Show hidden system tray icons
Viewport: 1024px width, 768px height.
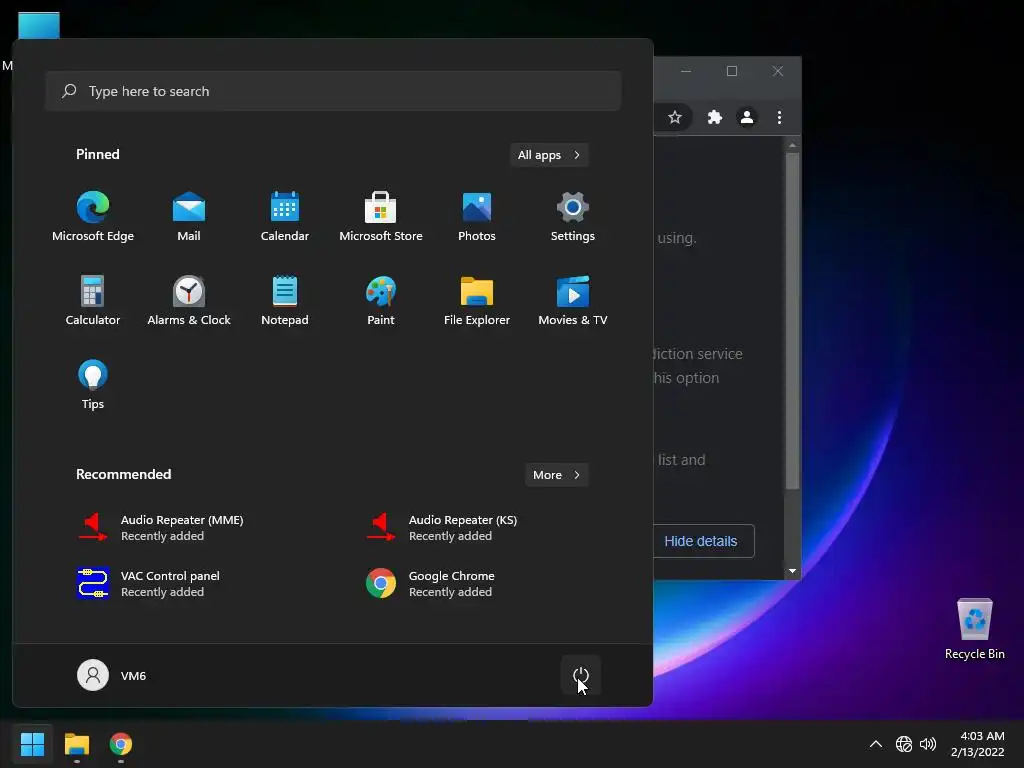[x=876, y=744]
